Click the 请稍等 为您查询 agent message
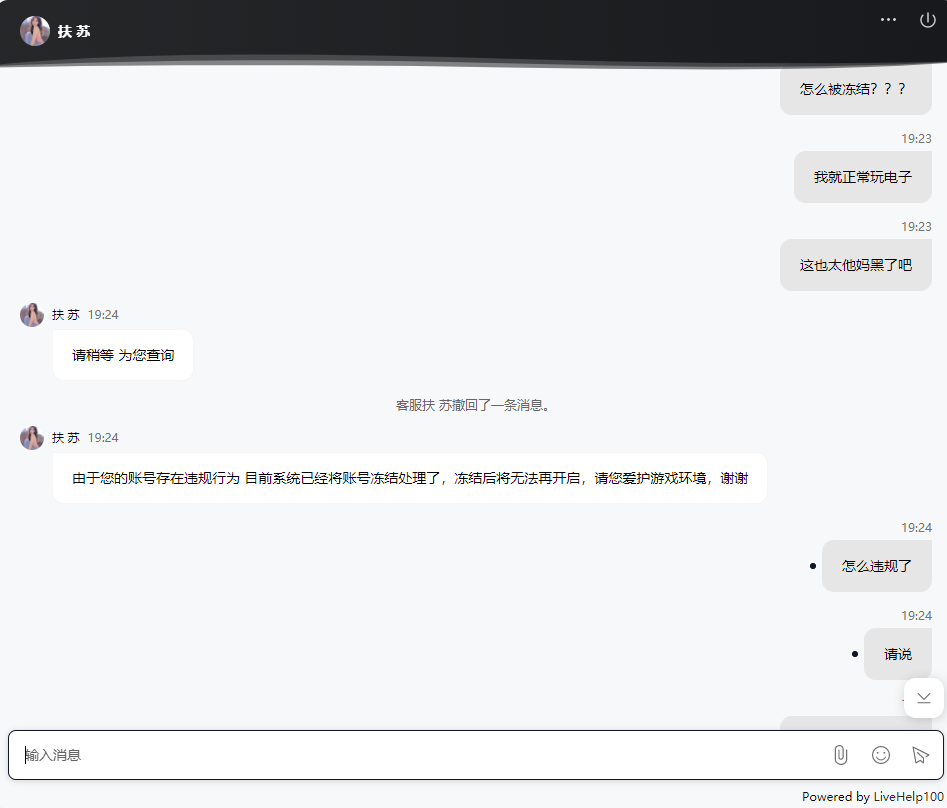 [122, 354]
